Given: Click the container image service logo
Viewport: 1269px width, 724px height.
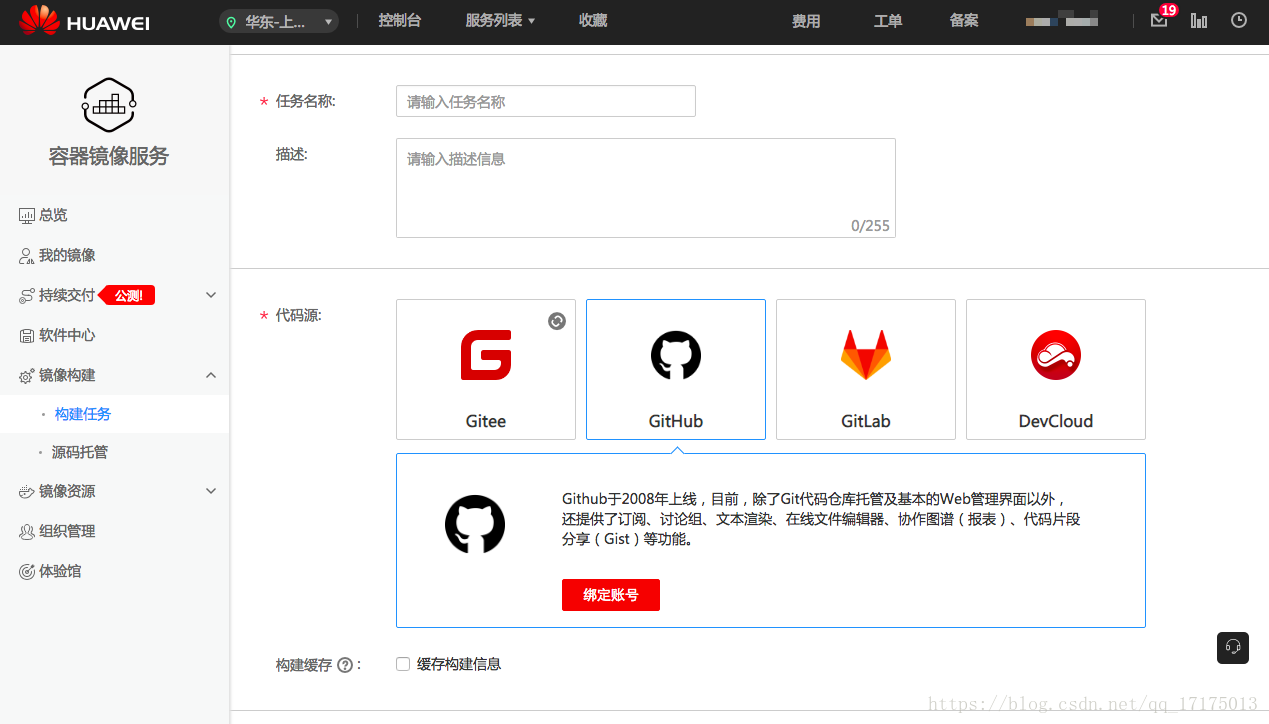Looking at the screenshot, I should [109, 105].
